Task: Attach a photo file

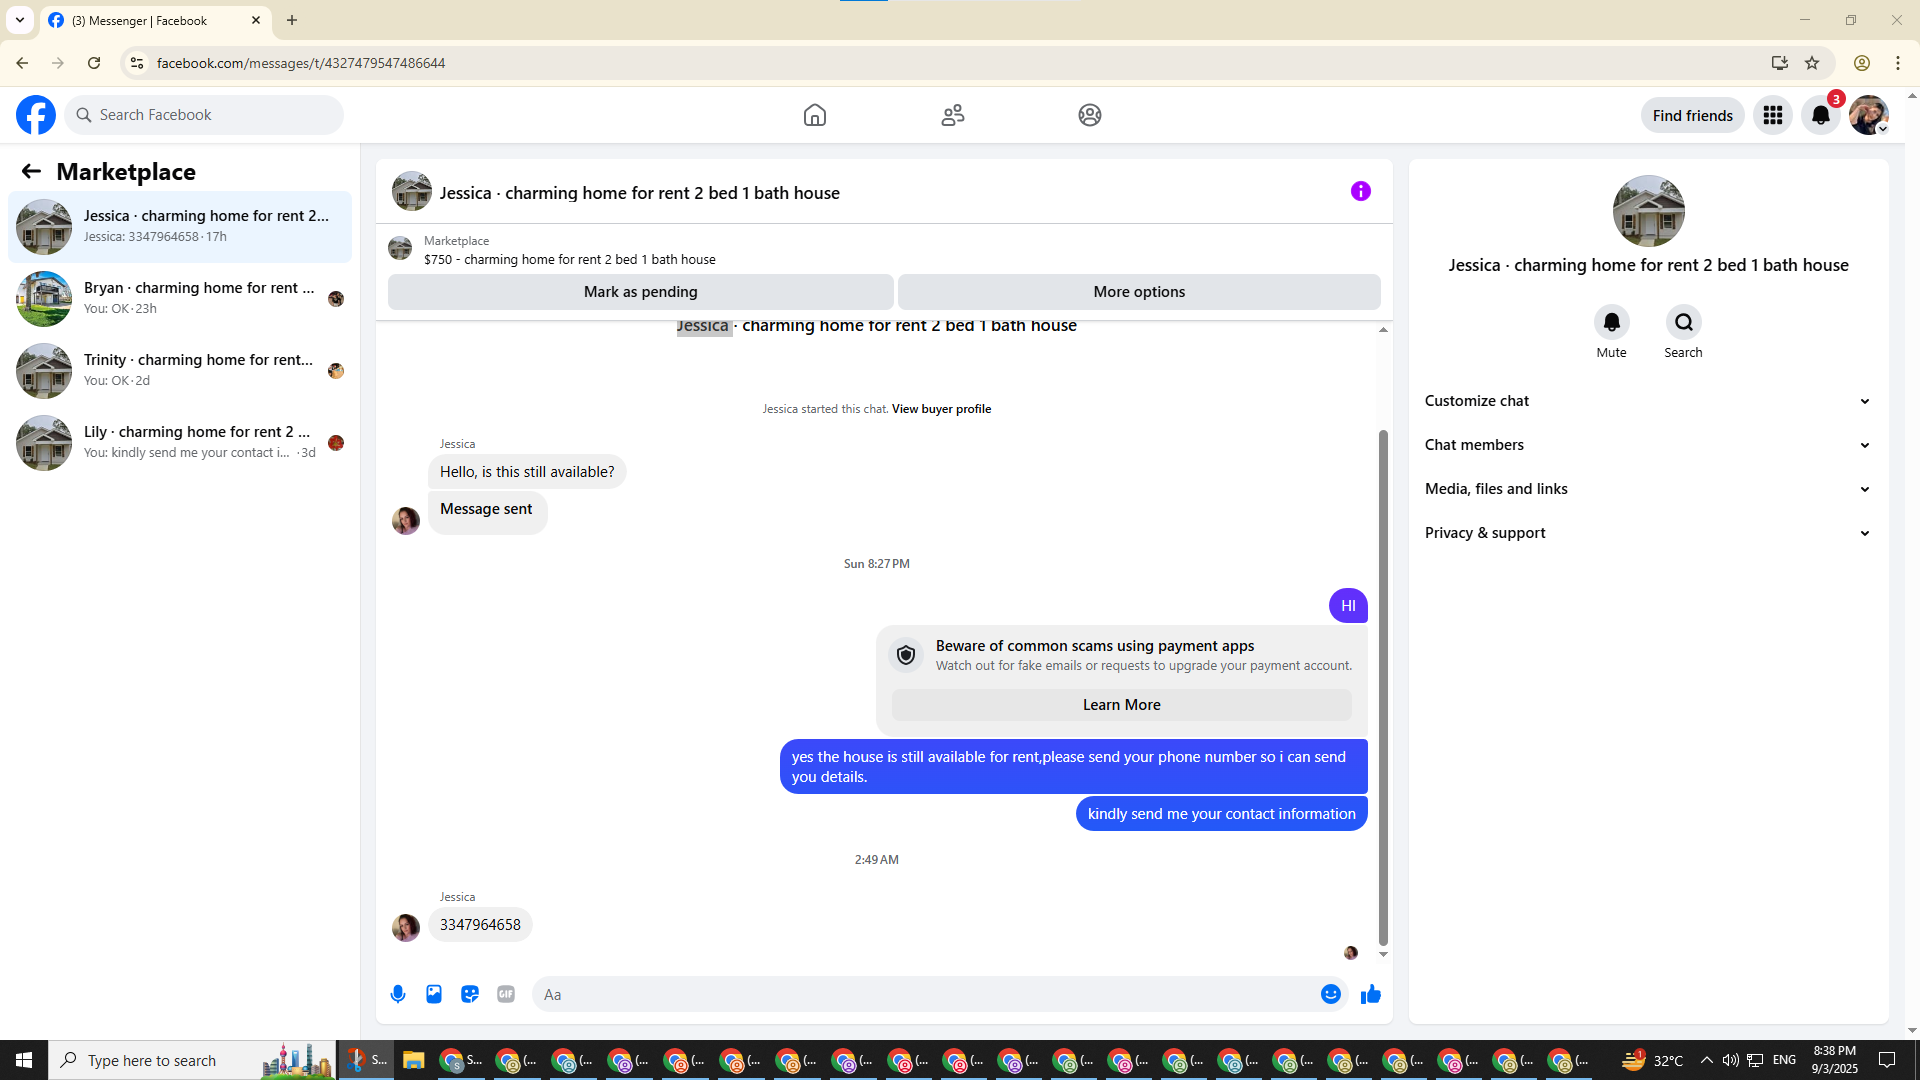Action: (x=434, y=994)
